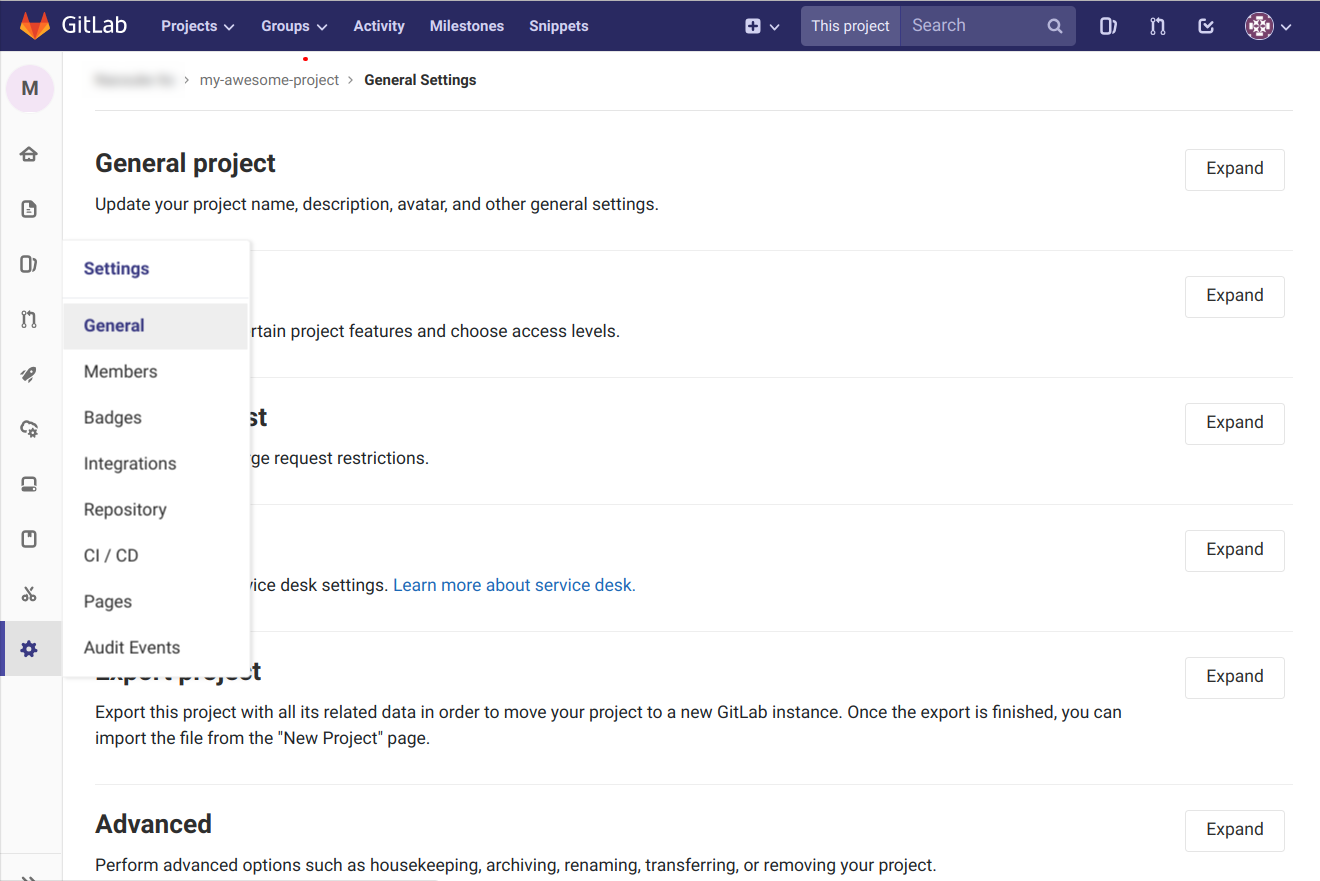Expand the General project section
The height and width of the screenshot is (881, 1320).
1234,168
